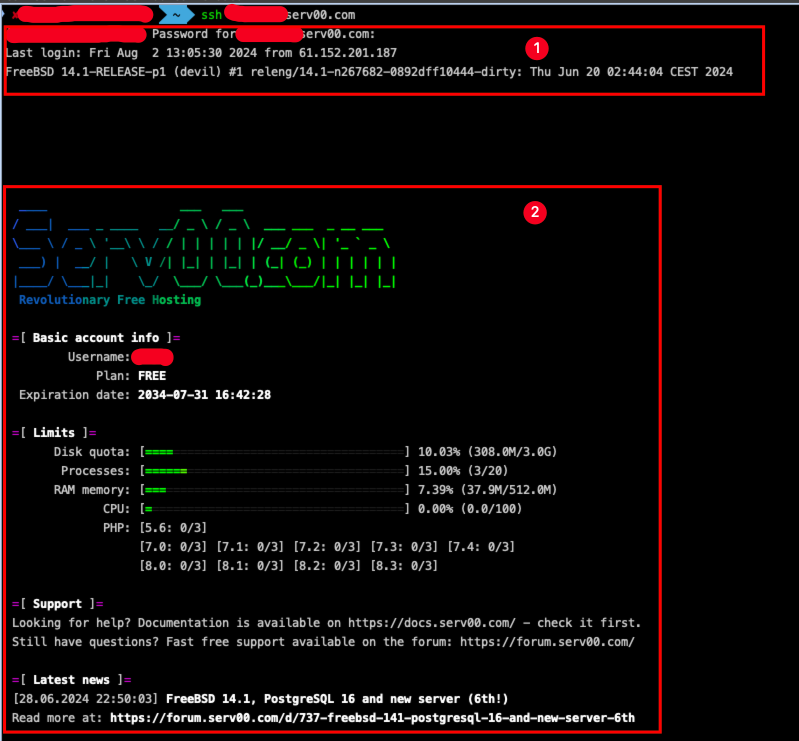Select the 'Support' section header
The height and width of the screenshot is (741, 799).
coord(58,604)
